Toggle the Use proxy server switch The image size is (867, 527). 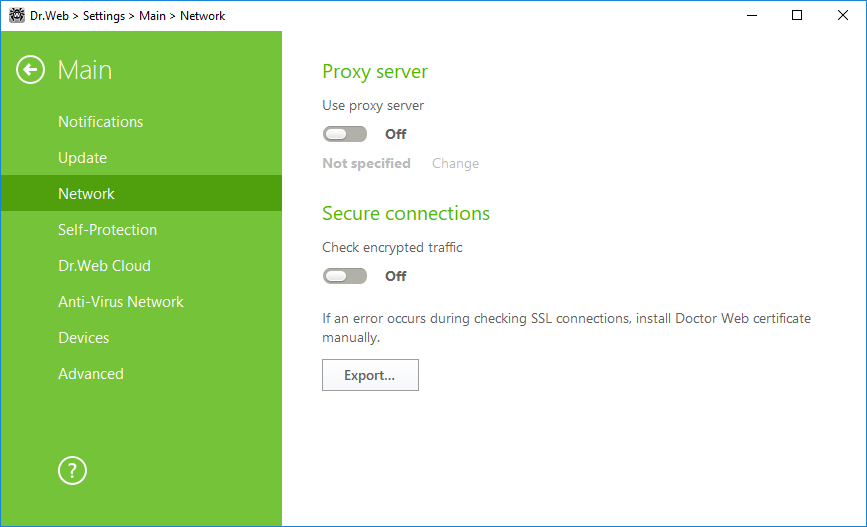pos(345,134)
